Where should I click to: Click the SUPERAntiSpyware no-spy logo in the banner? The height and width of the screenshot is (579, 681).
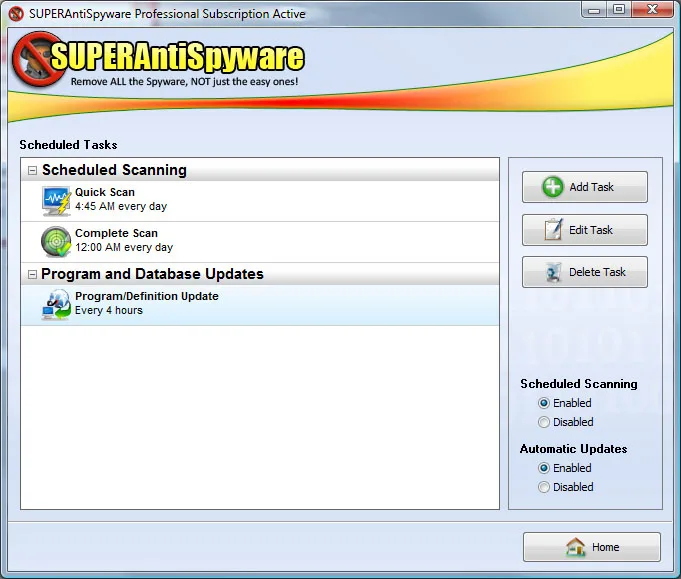point(39,59)
